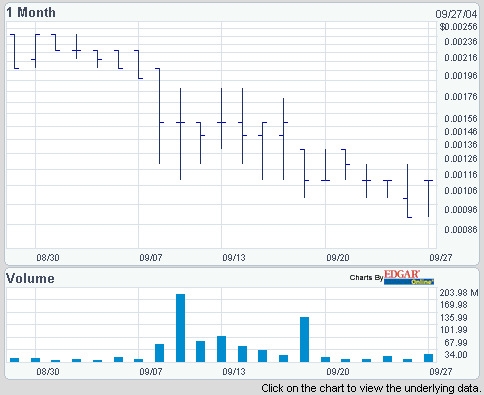This screenshot has height=395, width=484.
Task: Click the 08/30 date under the price chart
Action: pos(48,258)
